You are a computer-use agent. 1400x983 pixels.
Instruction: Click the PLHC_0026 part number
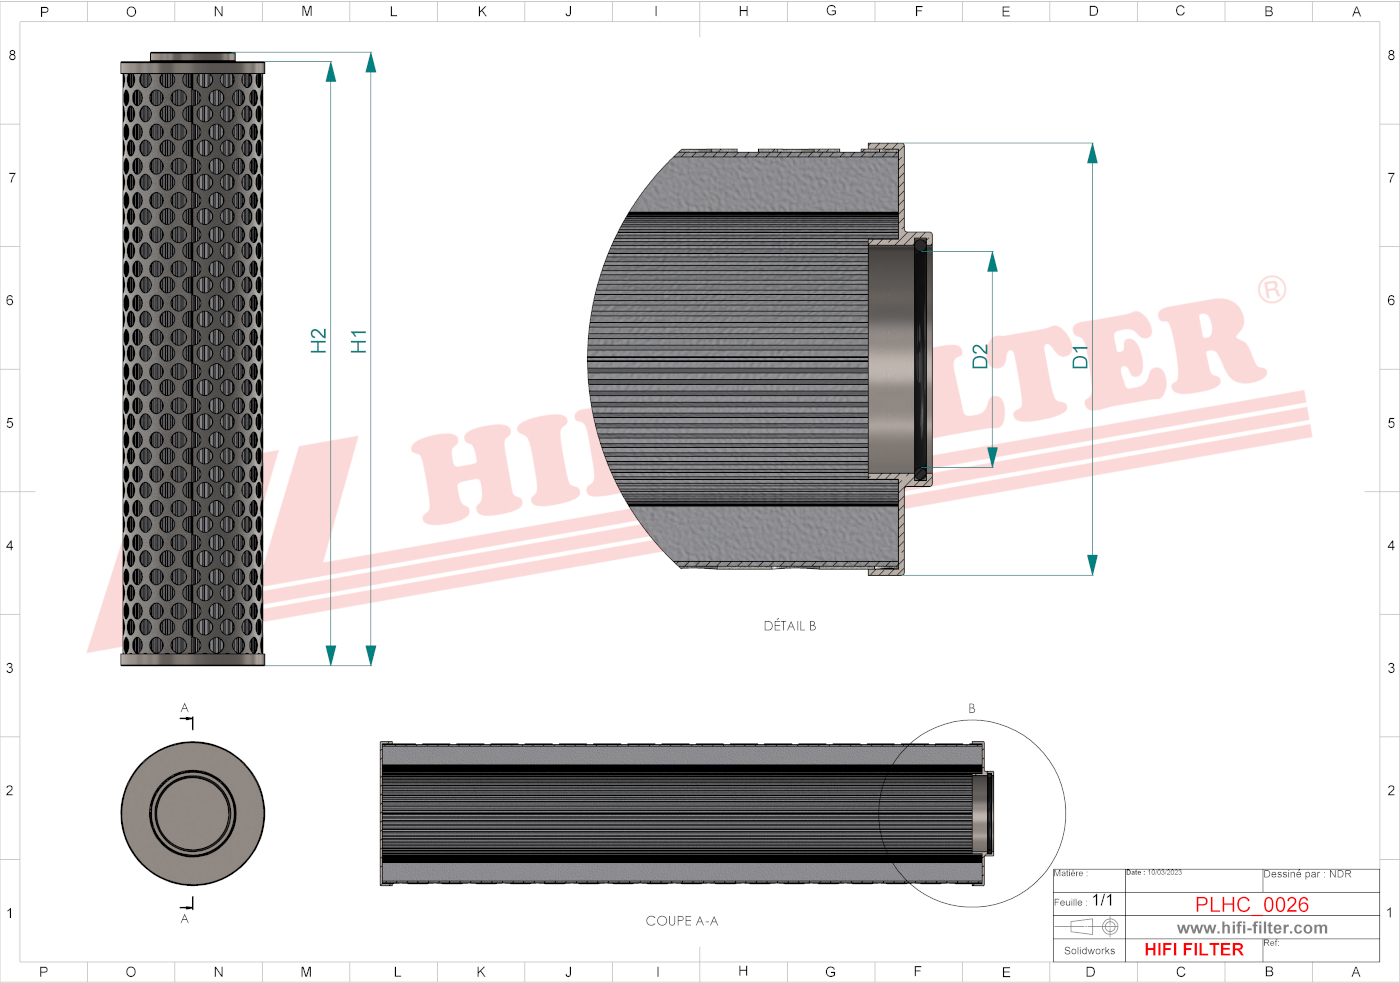click(1252, 904)
